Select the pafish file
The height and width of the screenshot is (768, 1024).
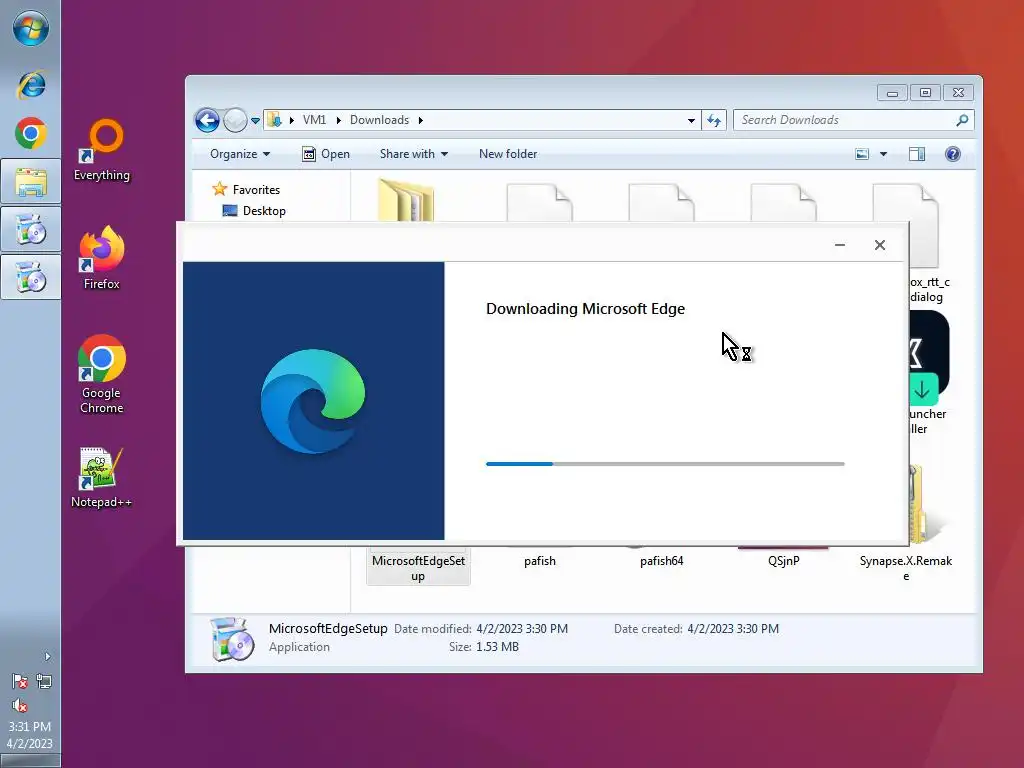tap(539, 561)
